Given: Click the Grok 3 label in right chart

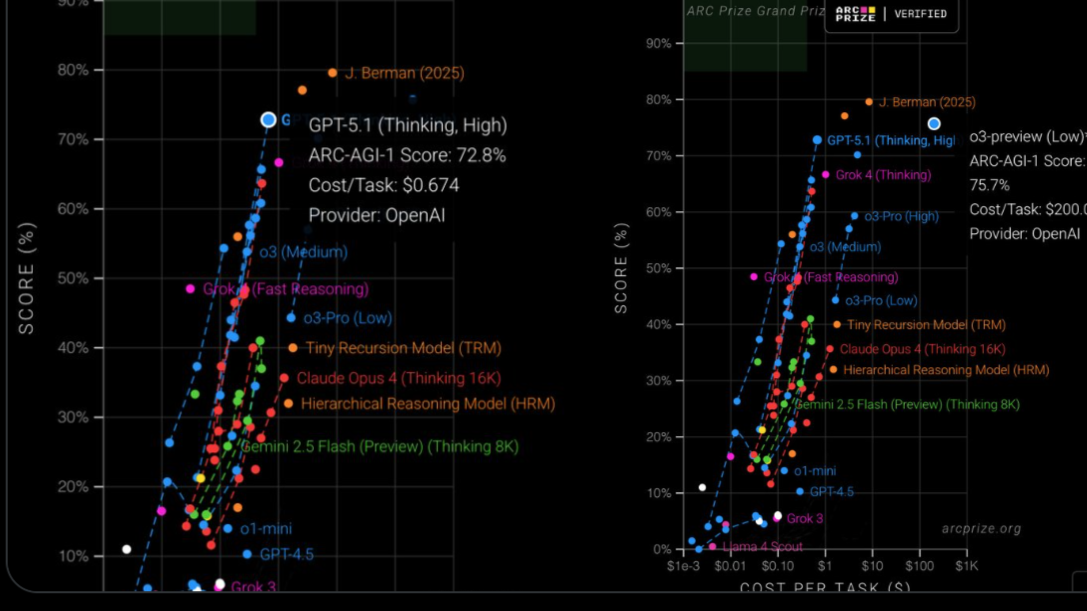Looking at the screenshot, I should coord(804,519).
